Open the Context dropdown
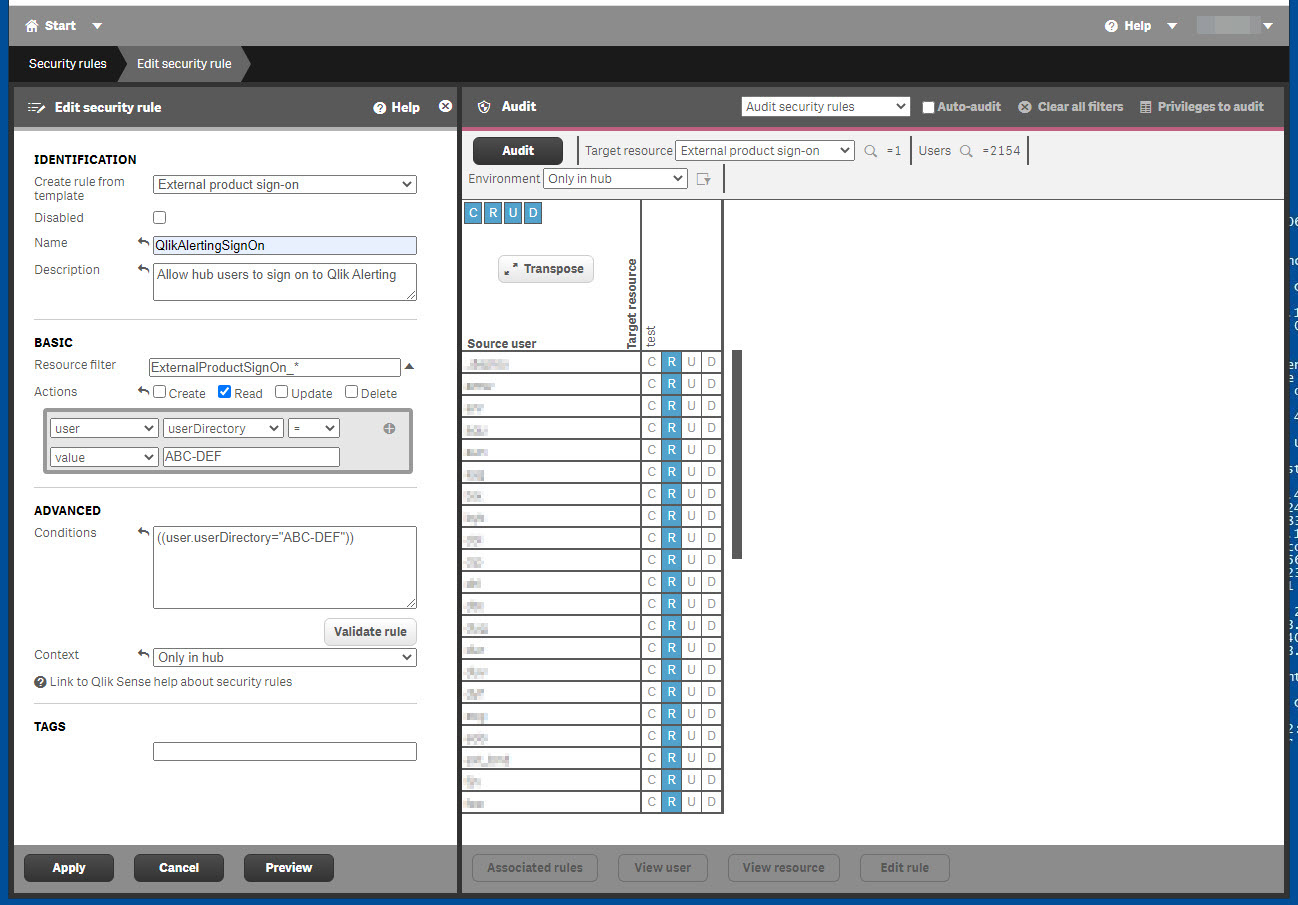This screenshot has height=905, width=1298. (x=285, y=657)
